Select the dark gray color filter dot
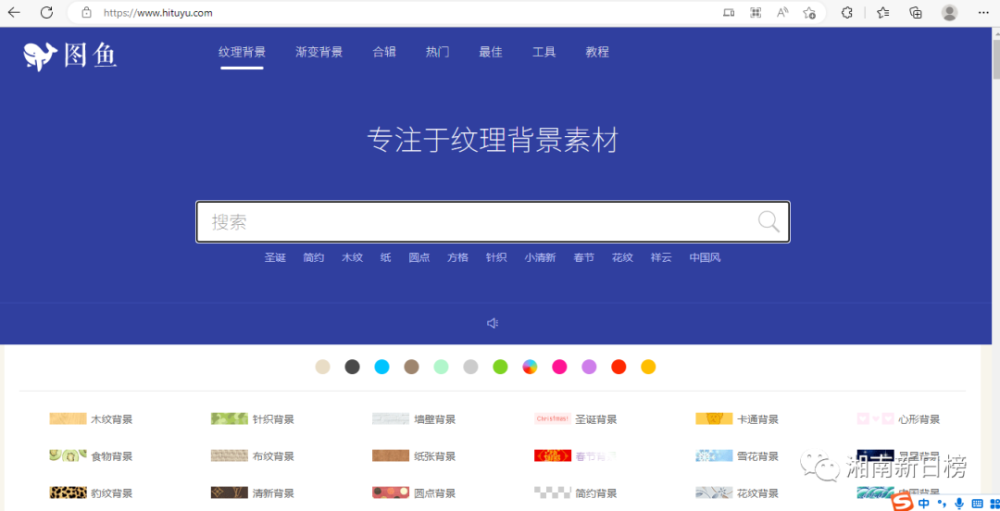The width and height of the screenshot is (1000, 511). (x=352, y=367)
